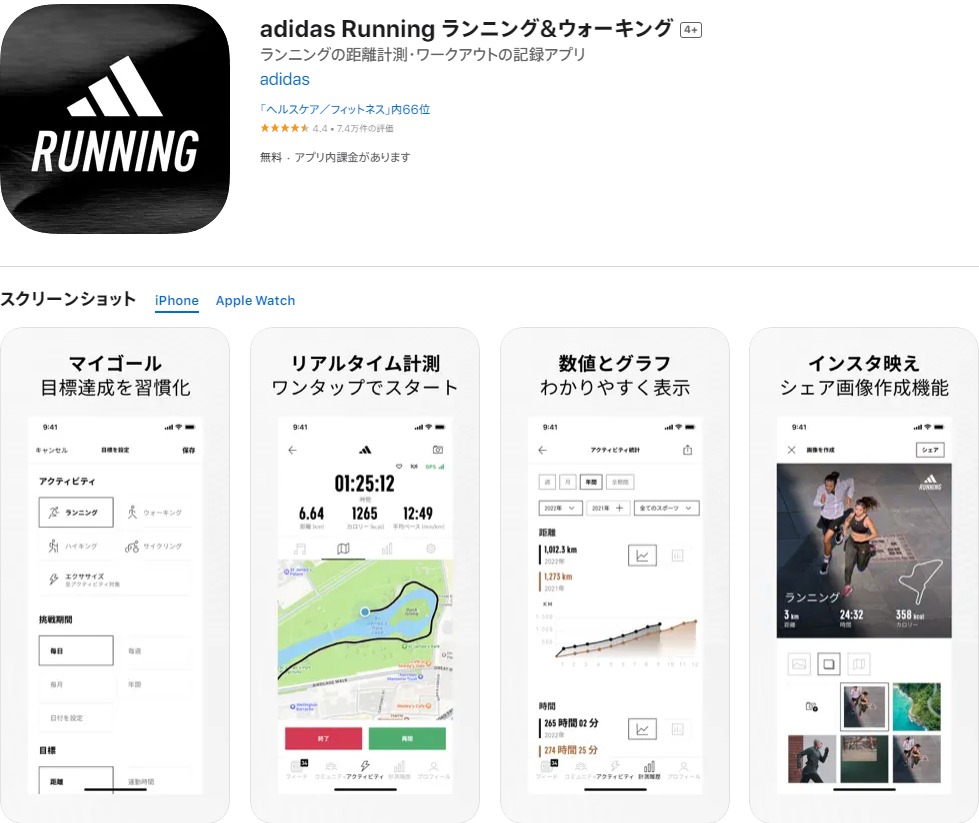The image size is (979, 823).
Task: Click the star rating row
Action: coord(327,128)
